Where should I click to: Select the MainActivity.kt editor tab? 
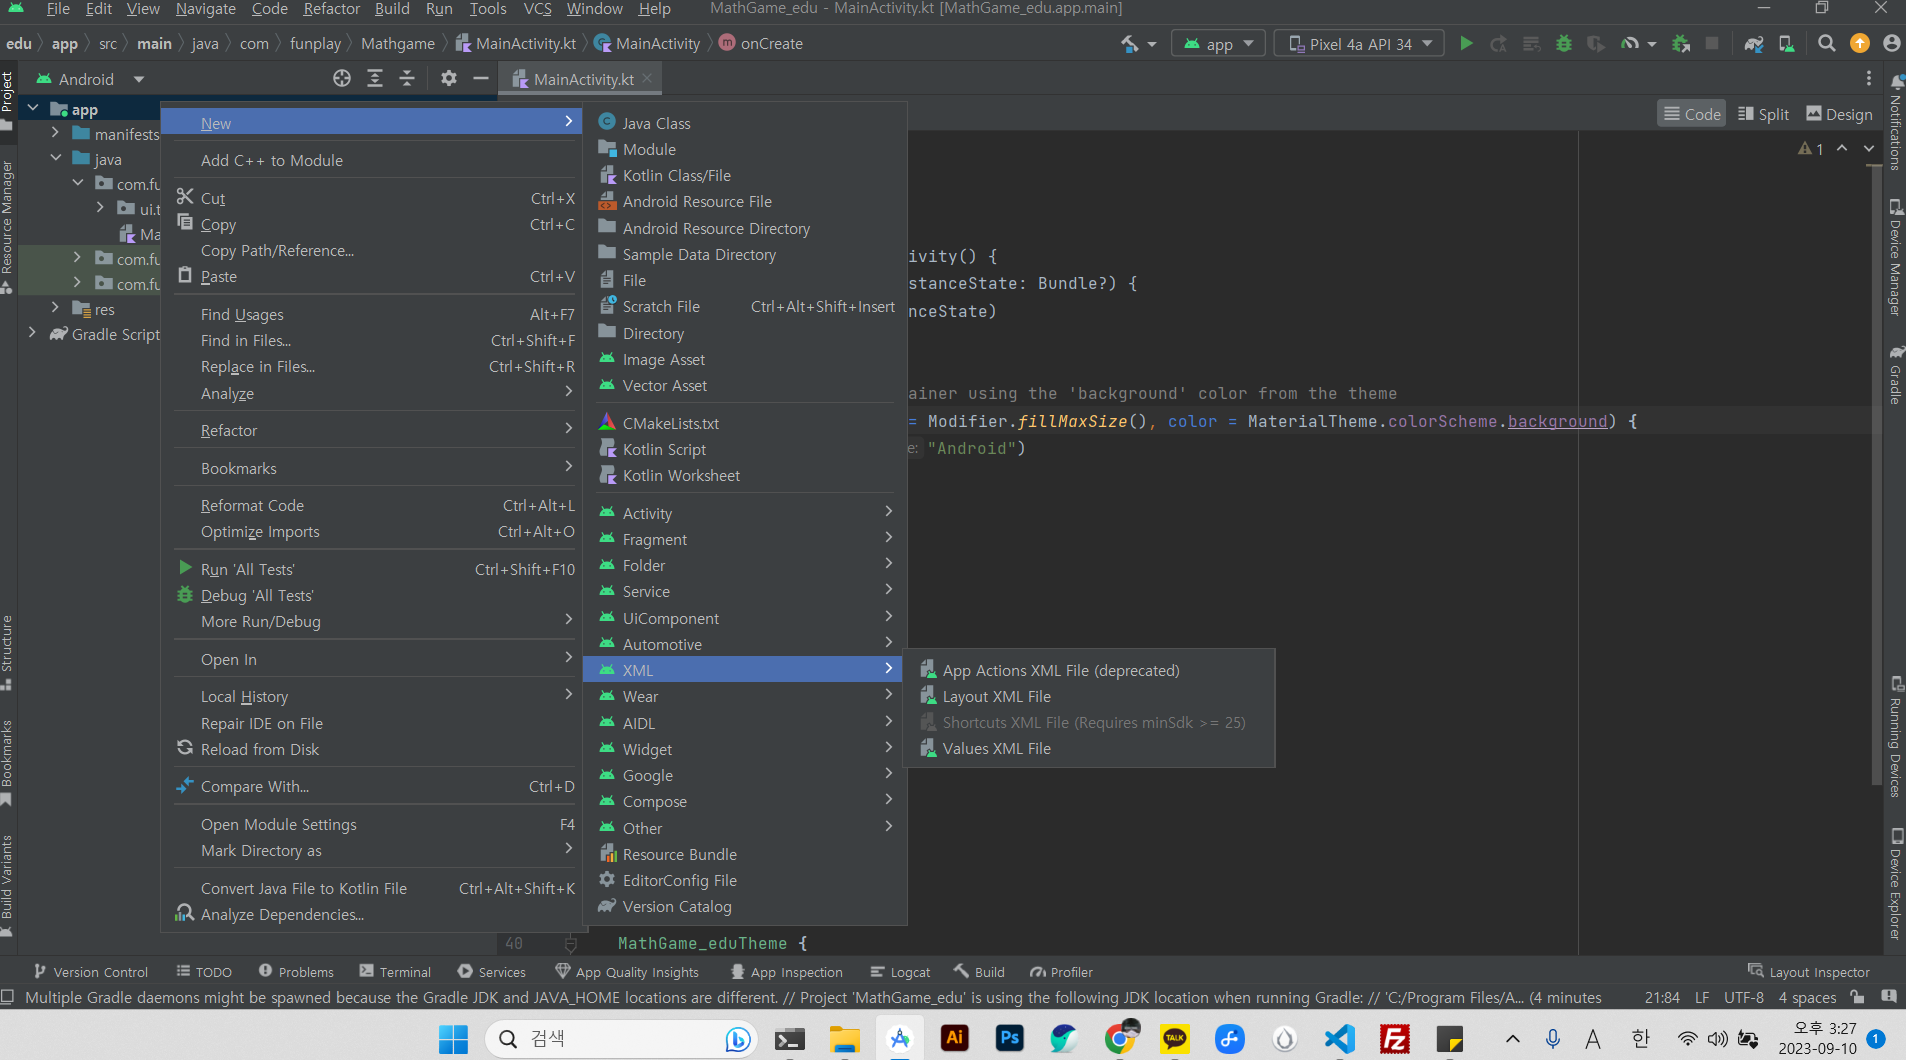point(582,79)
